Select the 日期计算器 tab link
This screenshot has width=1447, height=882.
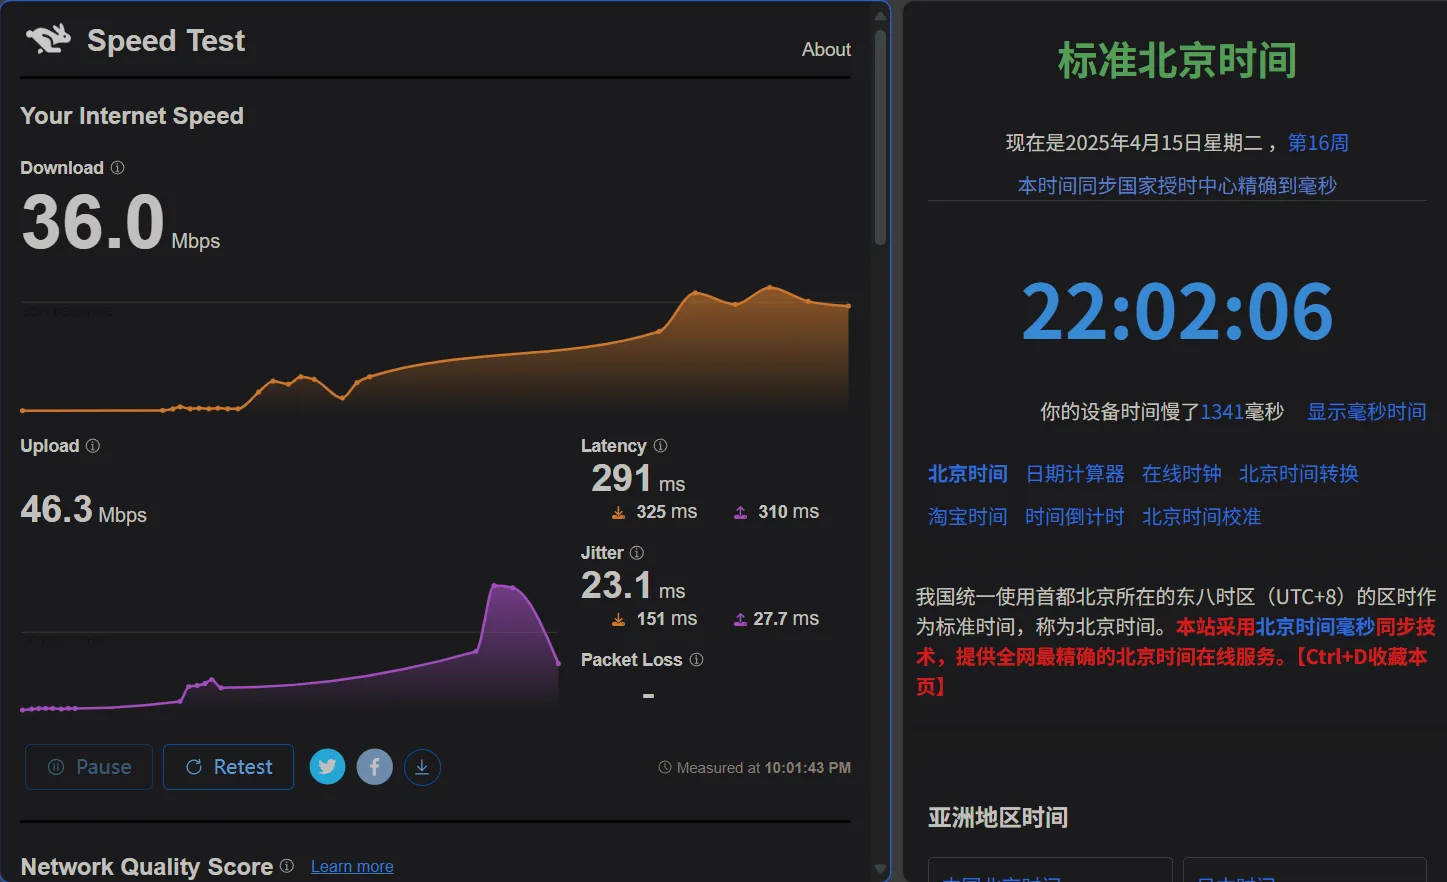tap(1075, 474)
